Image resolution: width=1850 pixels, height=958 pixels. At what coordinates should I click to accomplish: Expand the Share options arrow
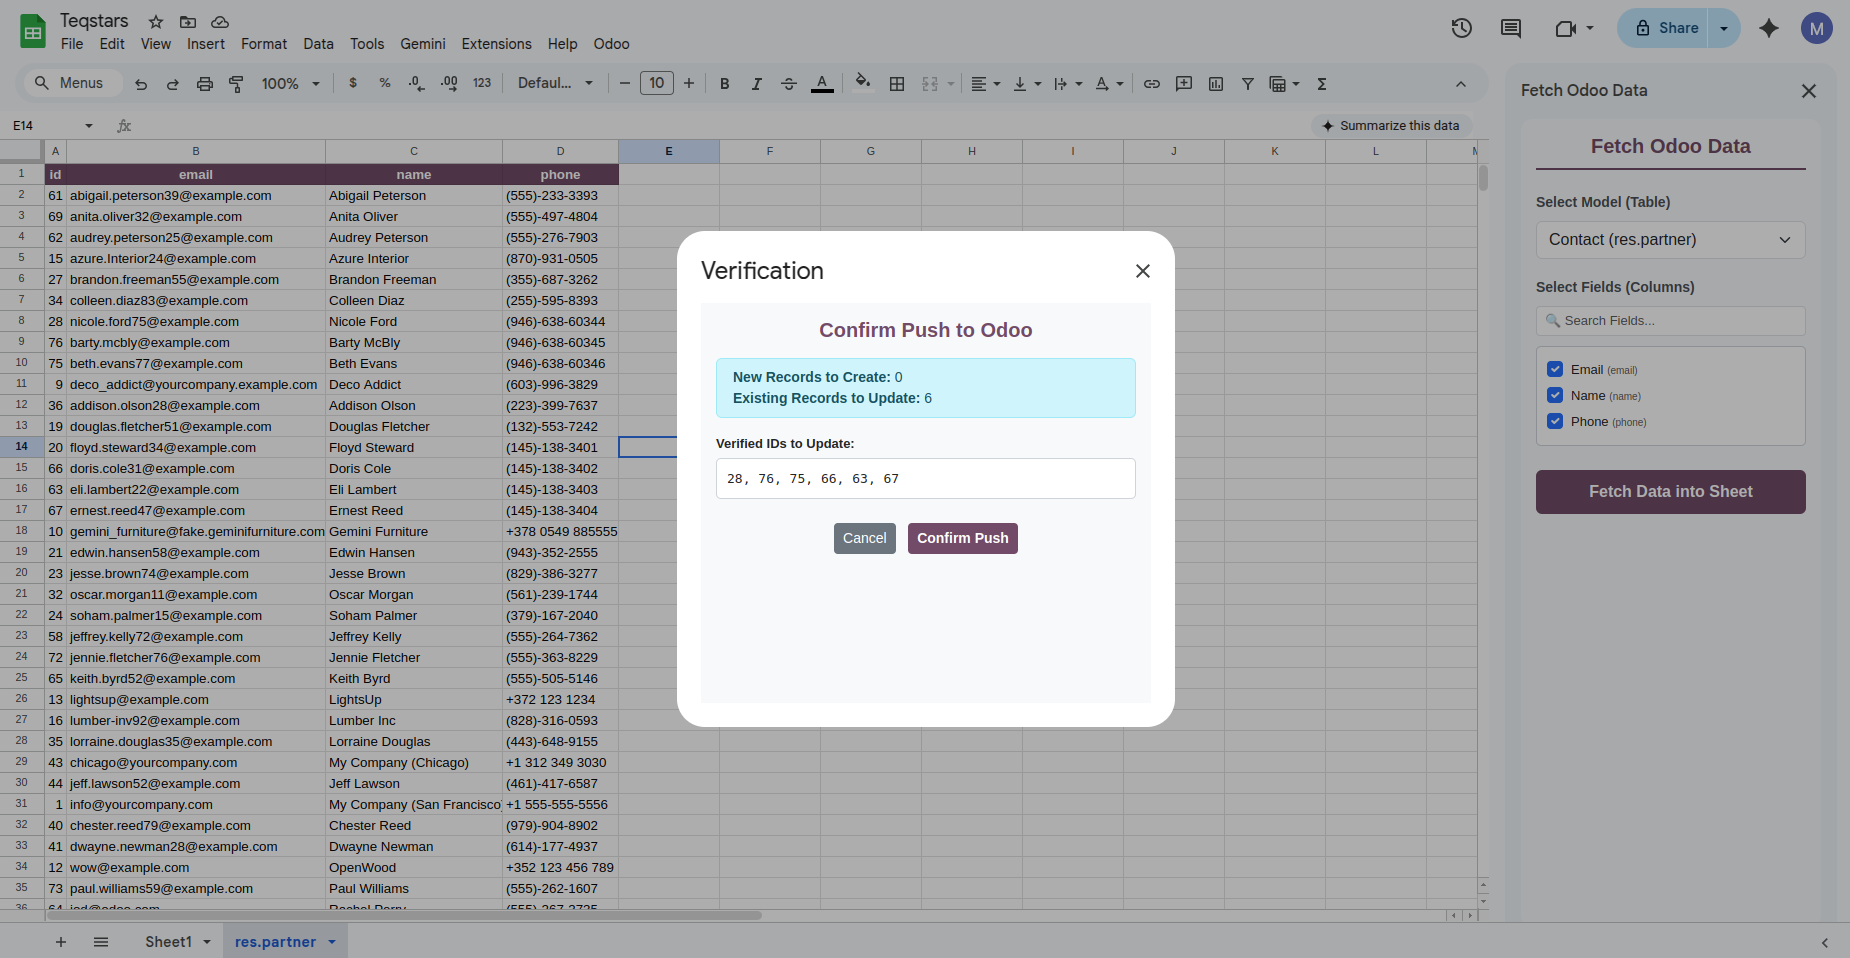[1724, 28]
